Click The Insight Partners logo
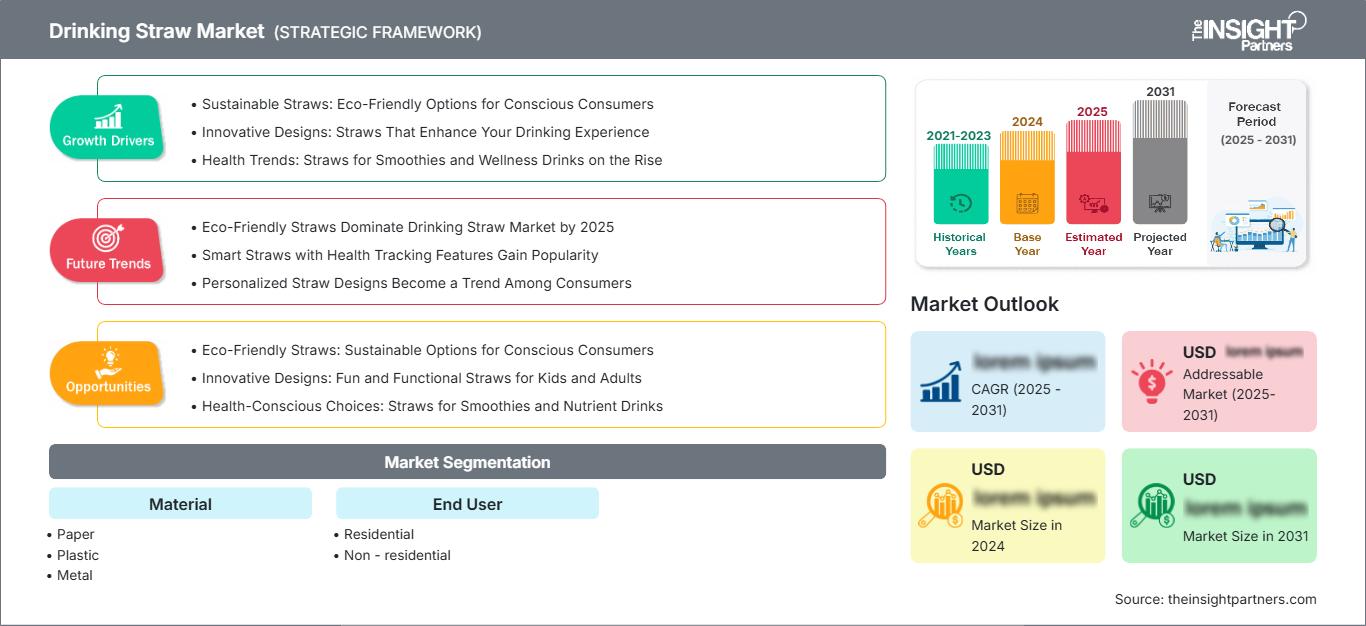This screenshot has height=626, width=1366. (x=1249, y=30)
